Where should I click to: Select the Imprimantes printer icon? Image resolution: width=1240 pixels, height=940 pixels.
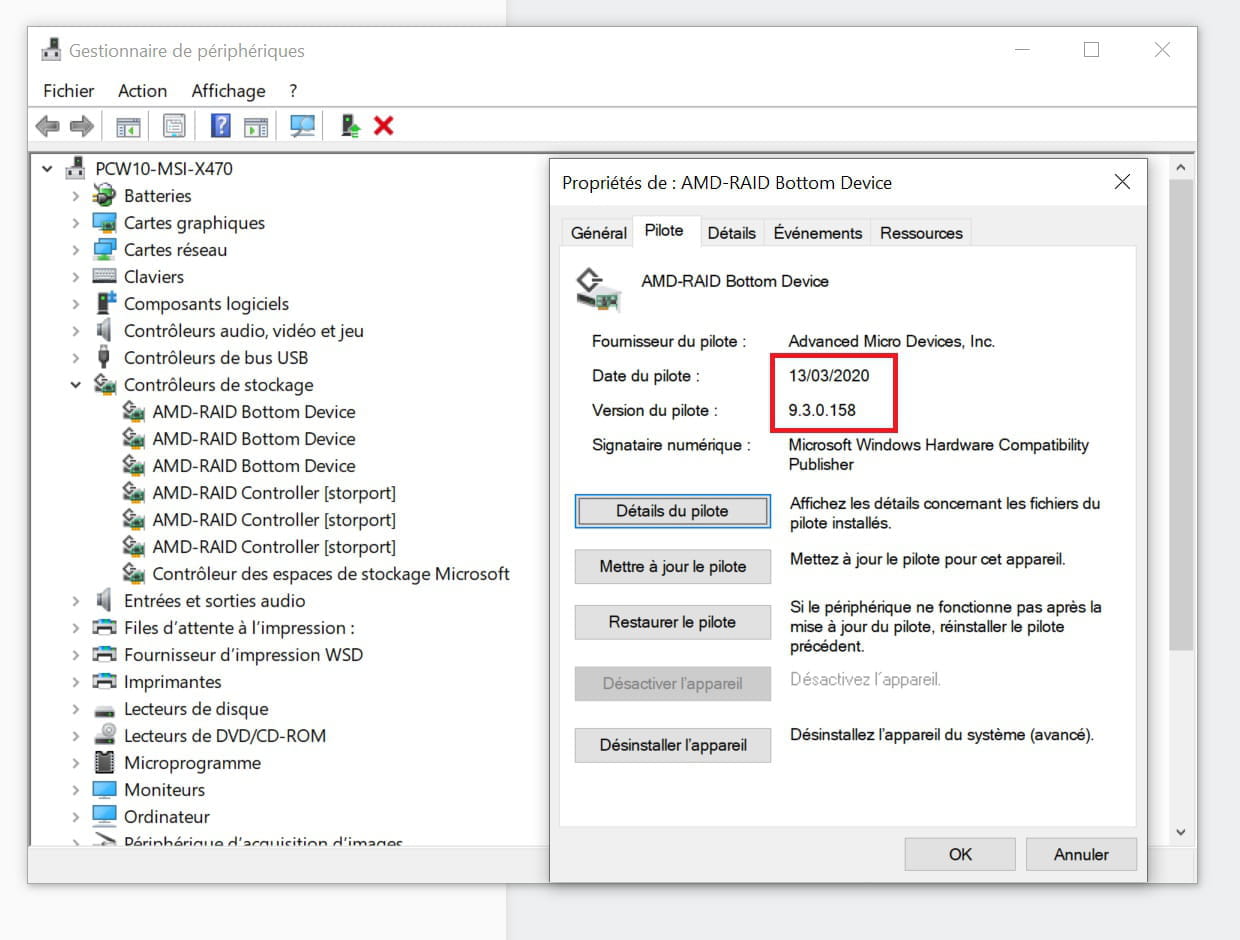point(105,681)
